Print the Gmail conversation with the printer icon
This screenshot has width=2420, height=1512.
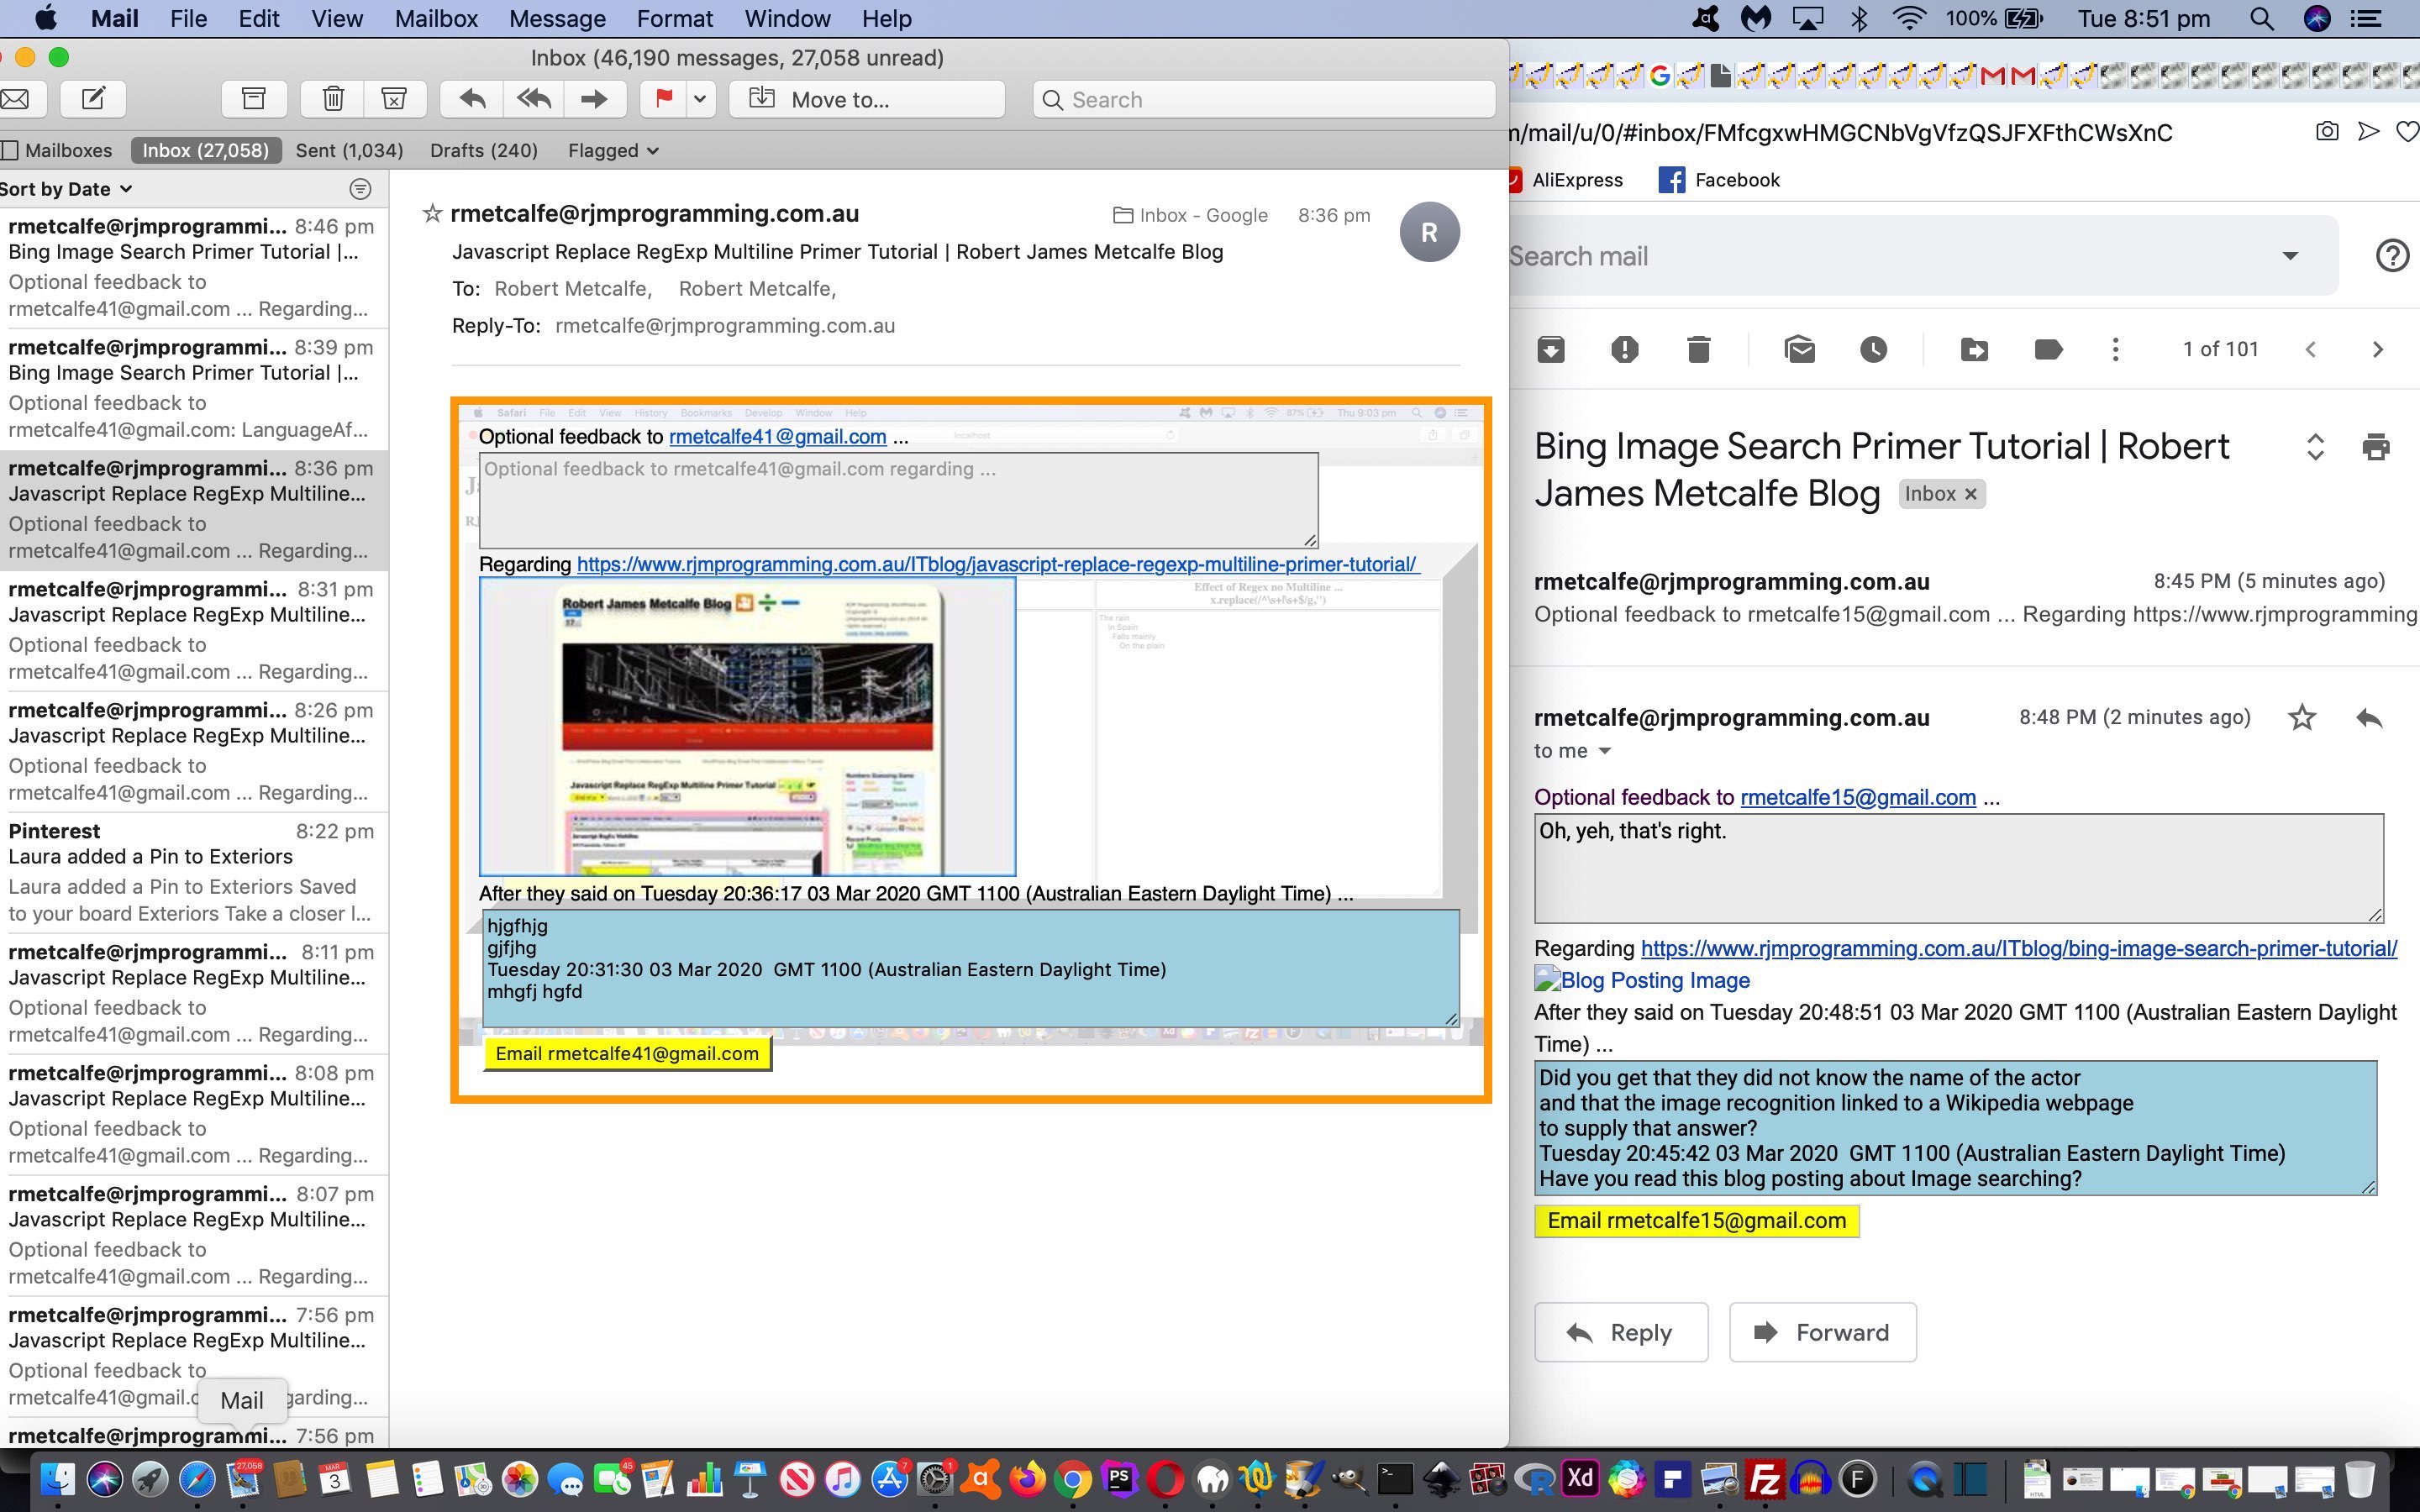pos(2375,446)
